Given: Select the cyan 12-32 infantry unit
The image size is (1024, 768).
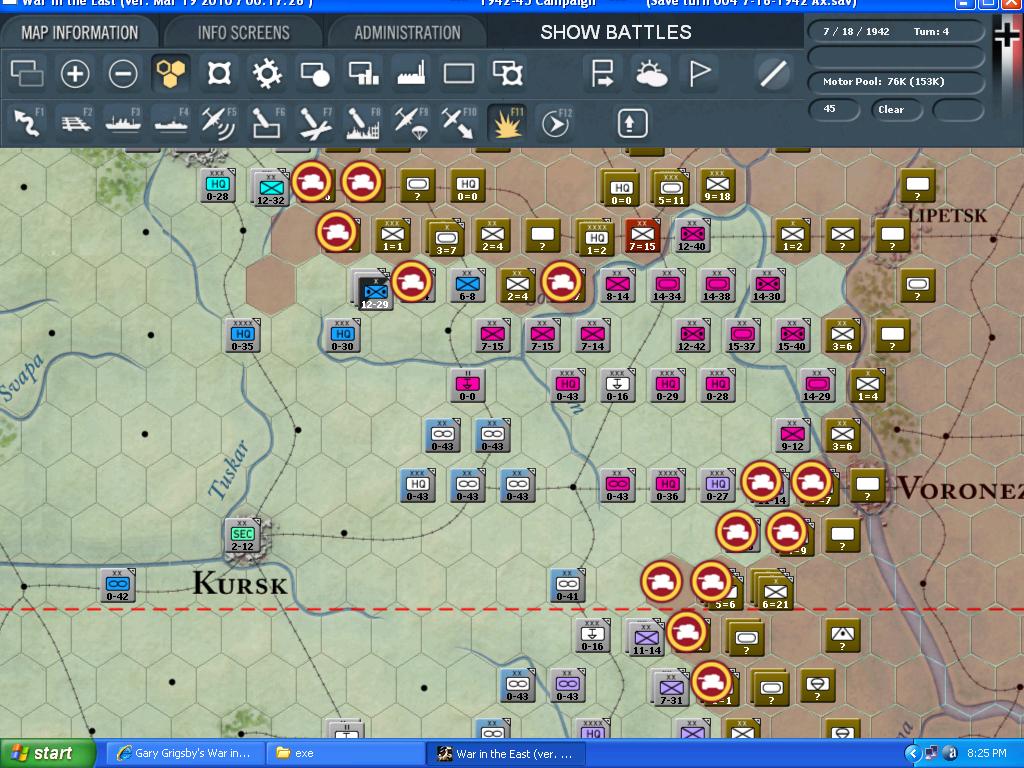Looking at the screenshot, I should pyautogui.click(x=270, y=188).
